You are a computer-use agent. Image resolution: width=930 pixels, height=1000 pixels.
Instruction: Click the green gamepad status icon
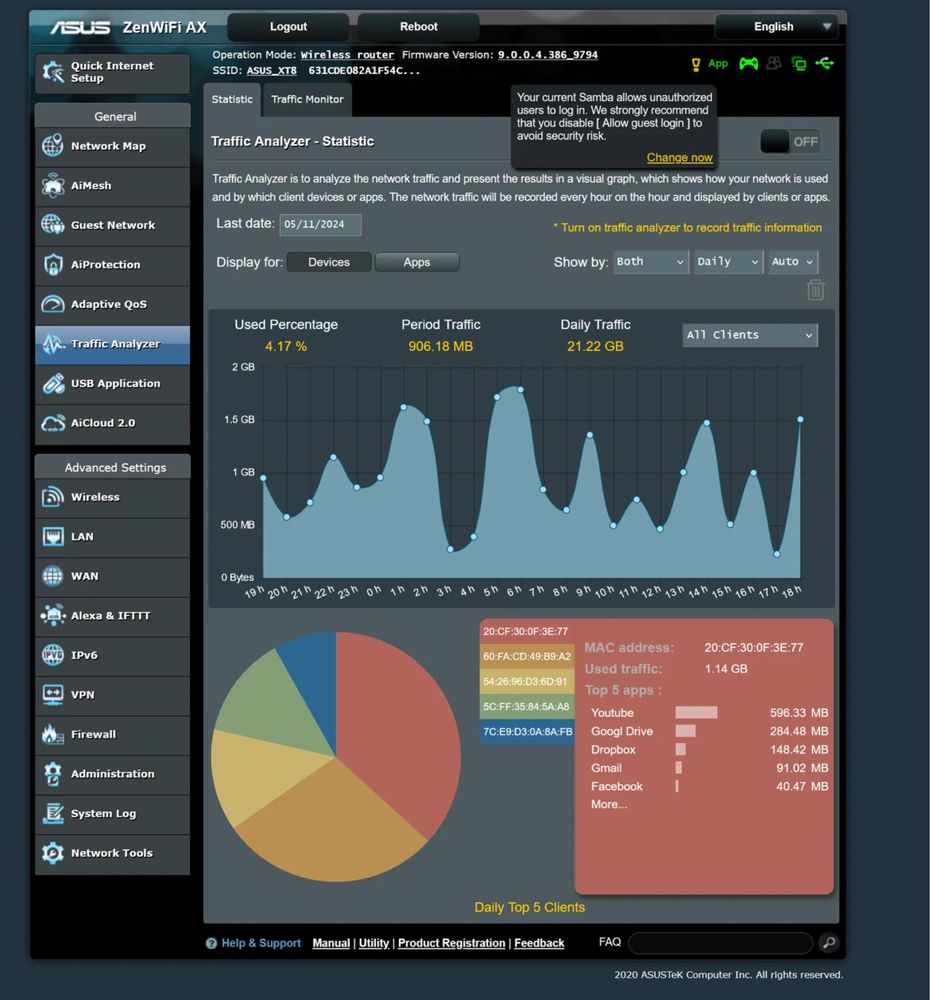(x=748, y=63)
